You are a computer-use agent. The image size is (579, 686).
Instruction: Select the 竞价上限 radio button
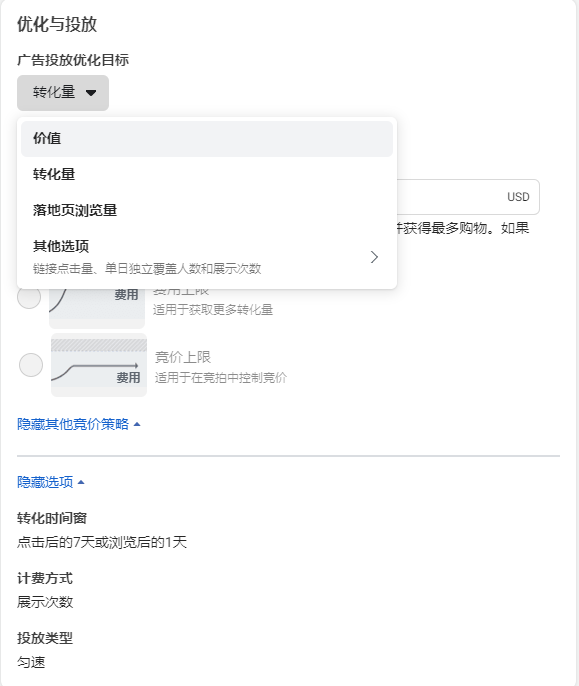(31, 365)
